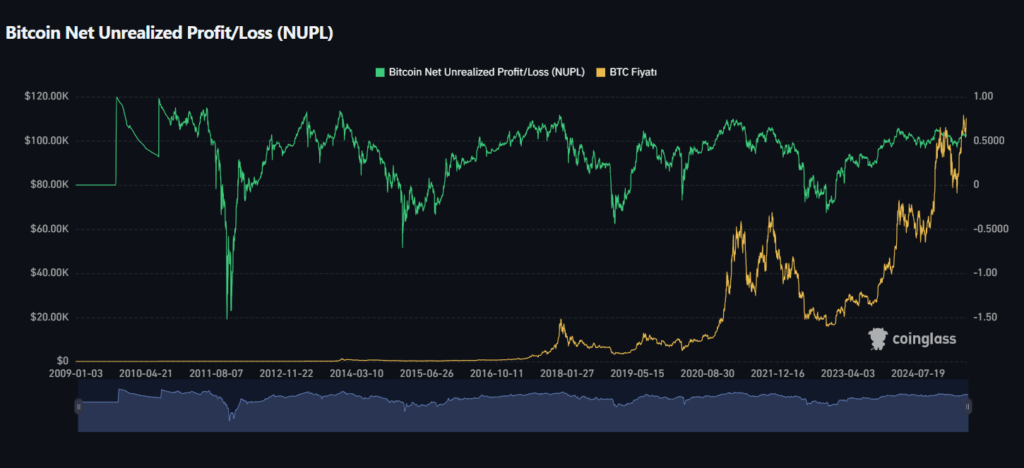Screen dimensions: 1024x468
Task: Select the 2015-06-26 x-axis tick label
Action: 428,373
